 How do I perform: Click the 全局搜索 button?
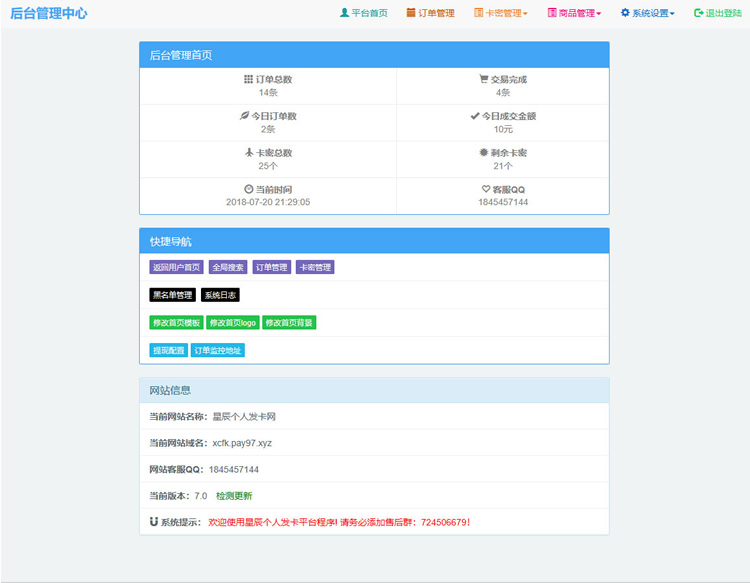click(x=228, y=268)
